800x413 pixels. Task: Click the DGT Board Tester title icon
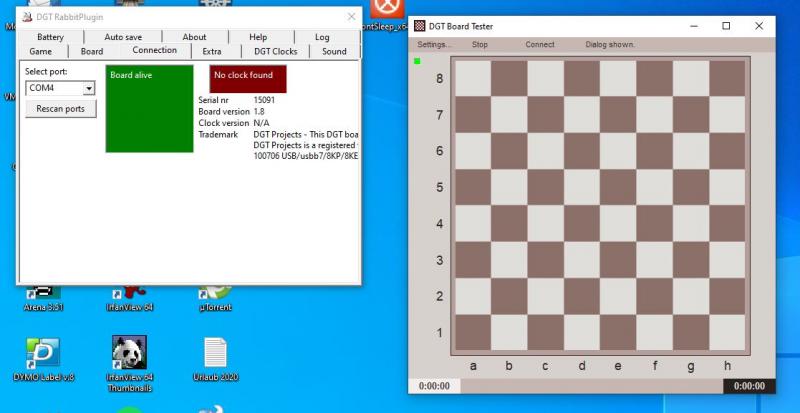(420, 26)
